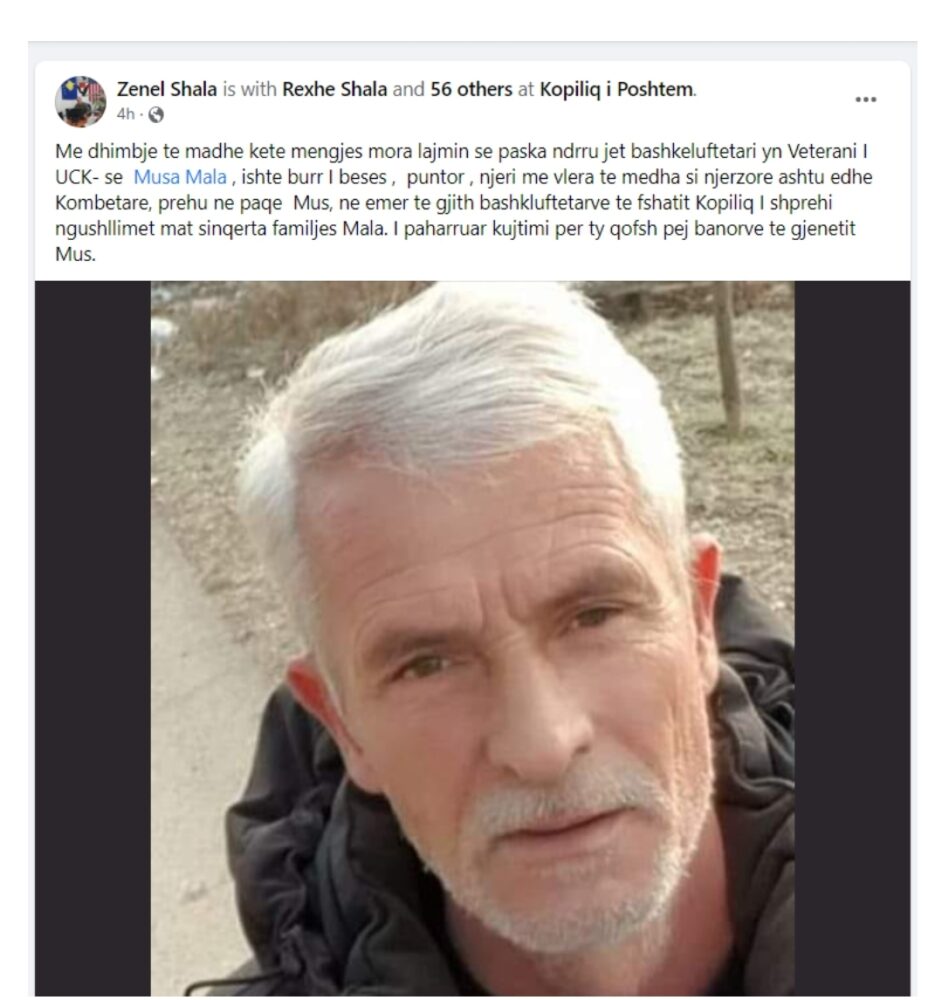Follow the Musa Mala tagged name link
942x1000 pixels.
(x=180, y=177)
